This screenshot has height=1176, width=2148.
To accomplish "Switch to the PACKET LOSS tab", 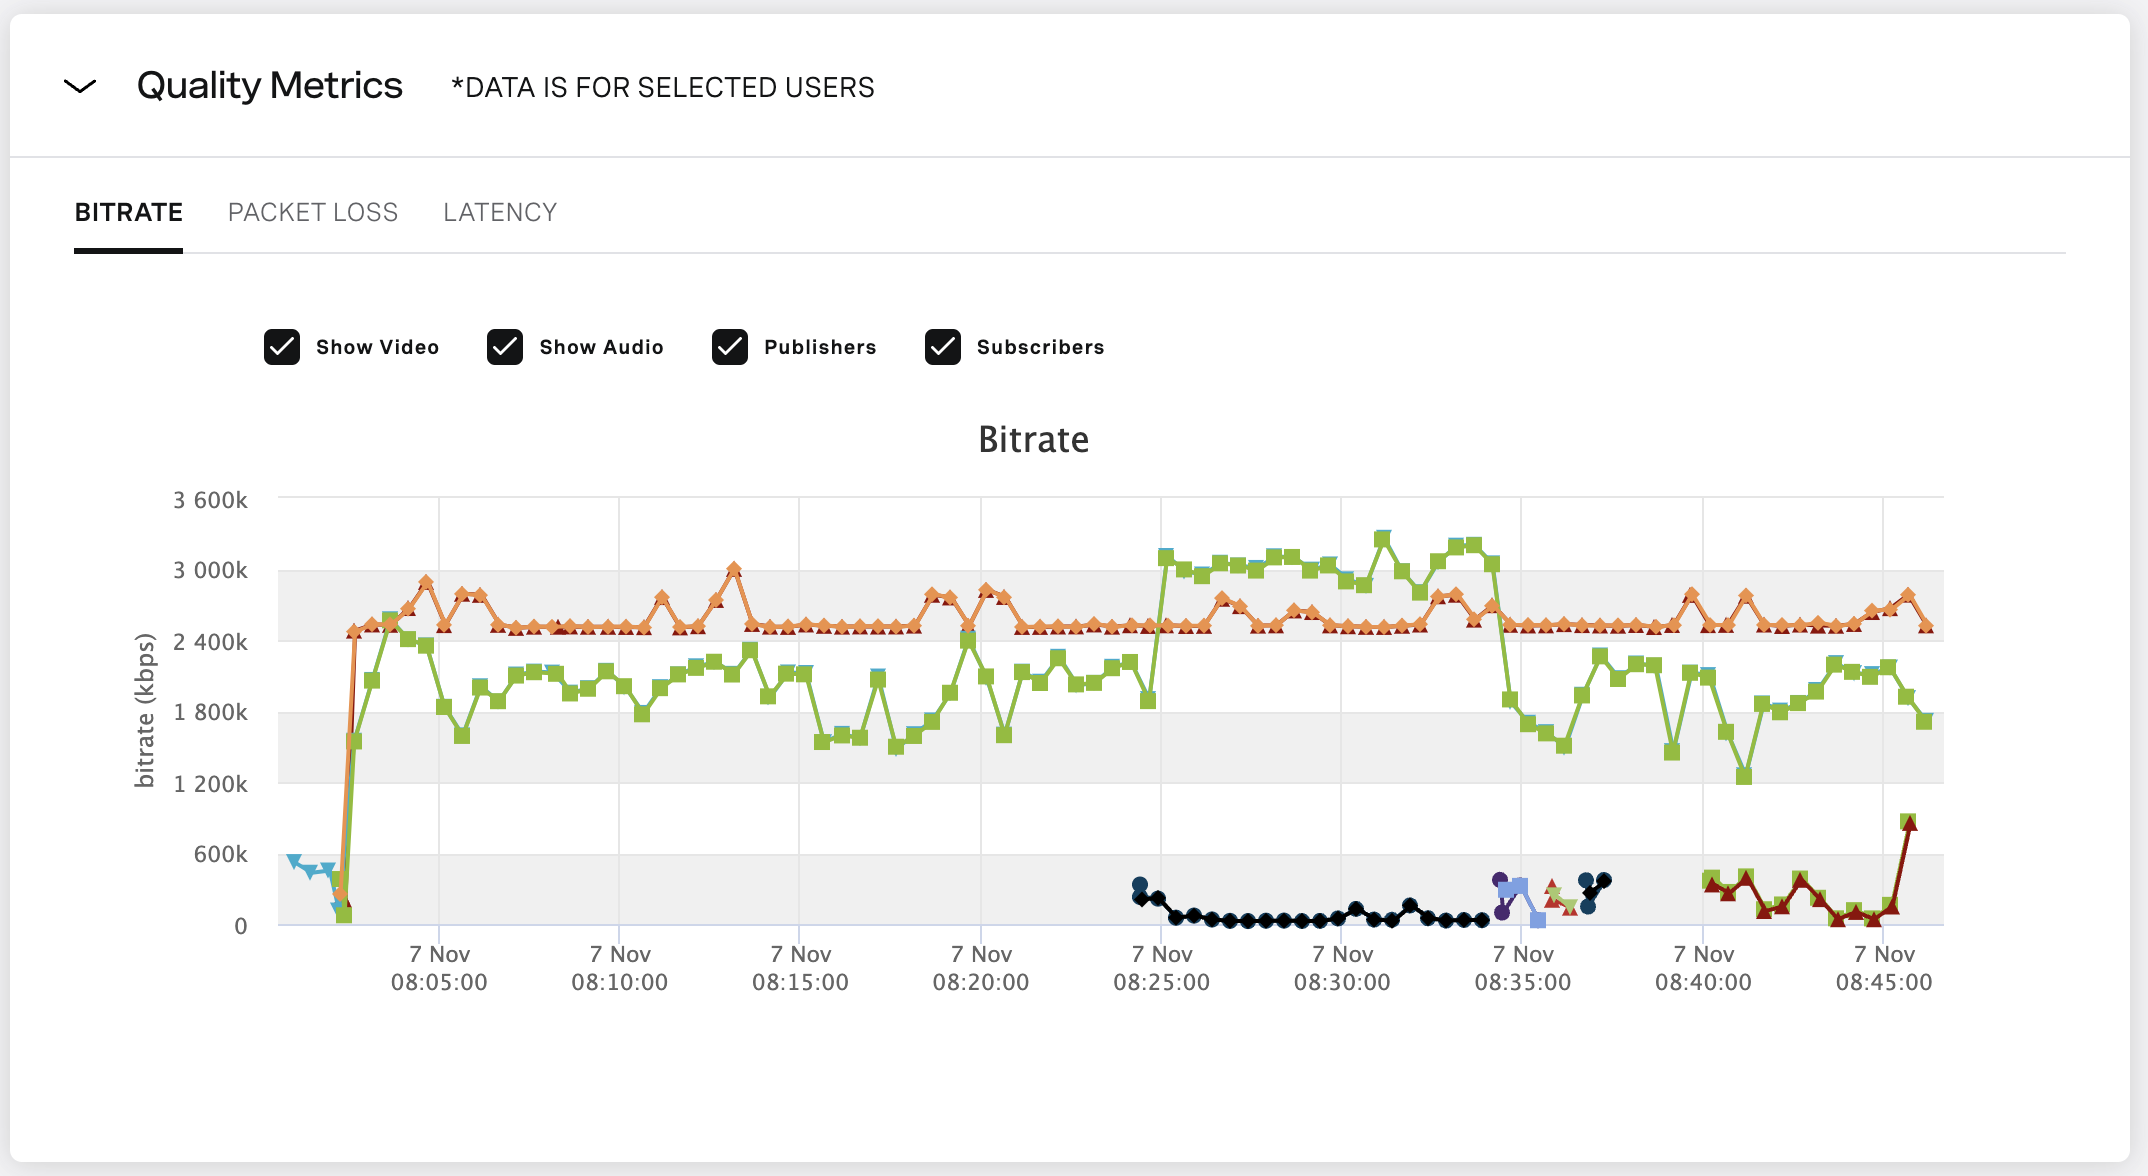I will pyautogui.click(x=313, y=212).
